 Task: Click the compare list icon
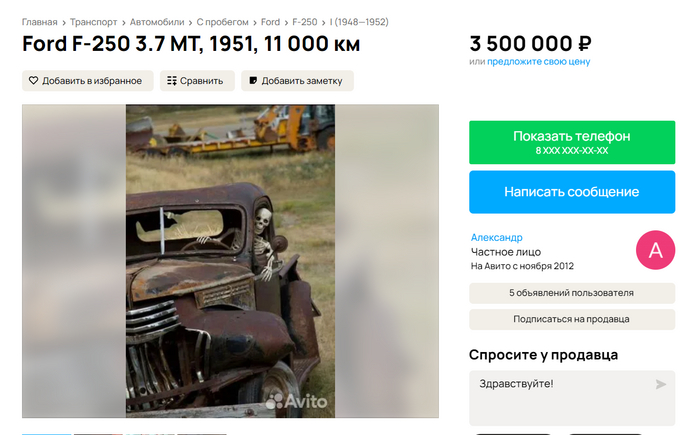tap(172, 81)
